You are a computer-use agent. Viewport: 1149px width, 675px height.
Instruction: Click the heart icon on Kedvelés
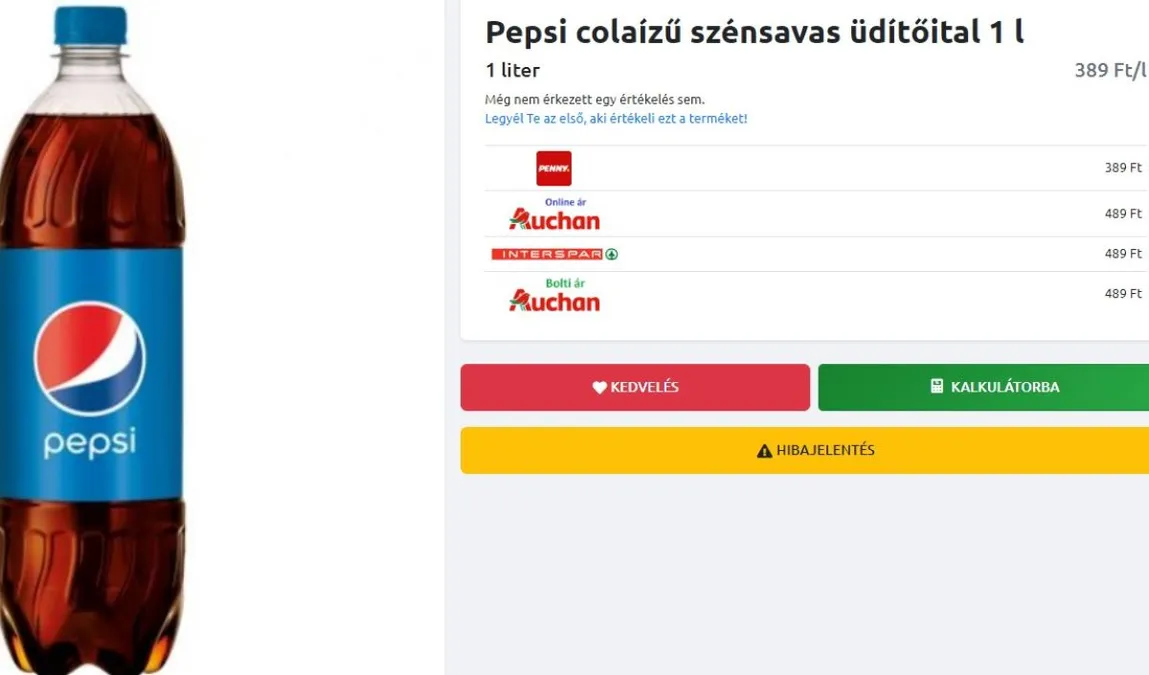click(599, 387)
